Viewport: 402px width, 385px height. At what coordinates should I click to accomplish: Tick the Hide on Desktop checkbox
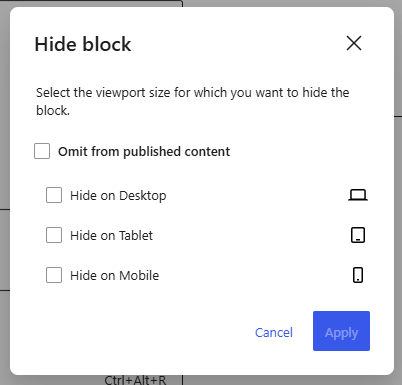[54, 195]
